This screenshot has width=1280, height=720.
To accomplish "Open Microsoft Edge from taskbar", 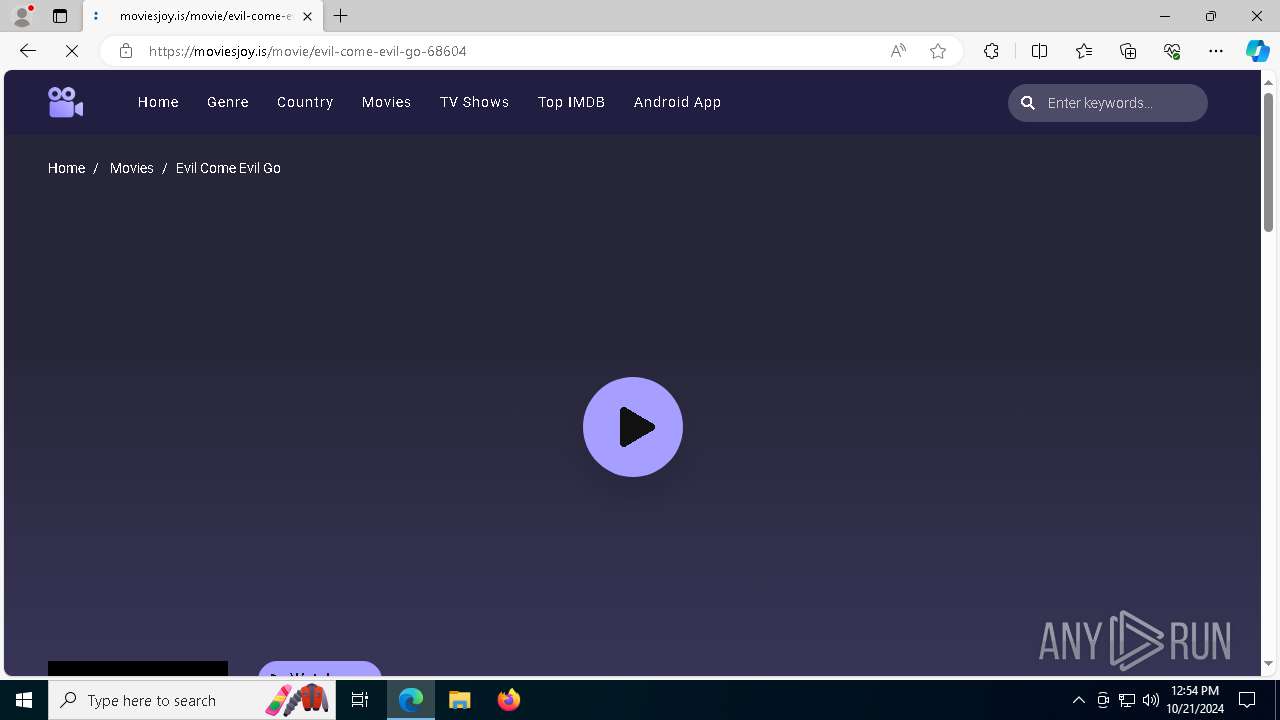I will (411, 700).
